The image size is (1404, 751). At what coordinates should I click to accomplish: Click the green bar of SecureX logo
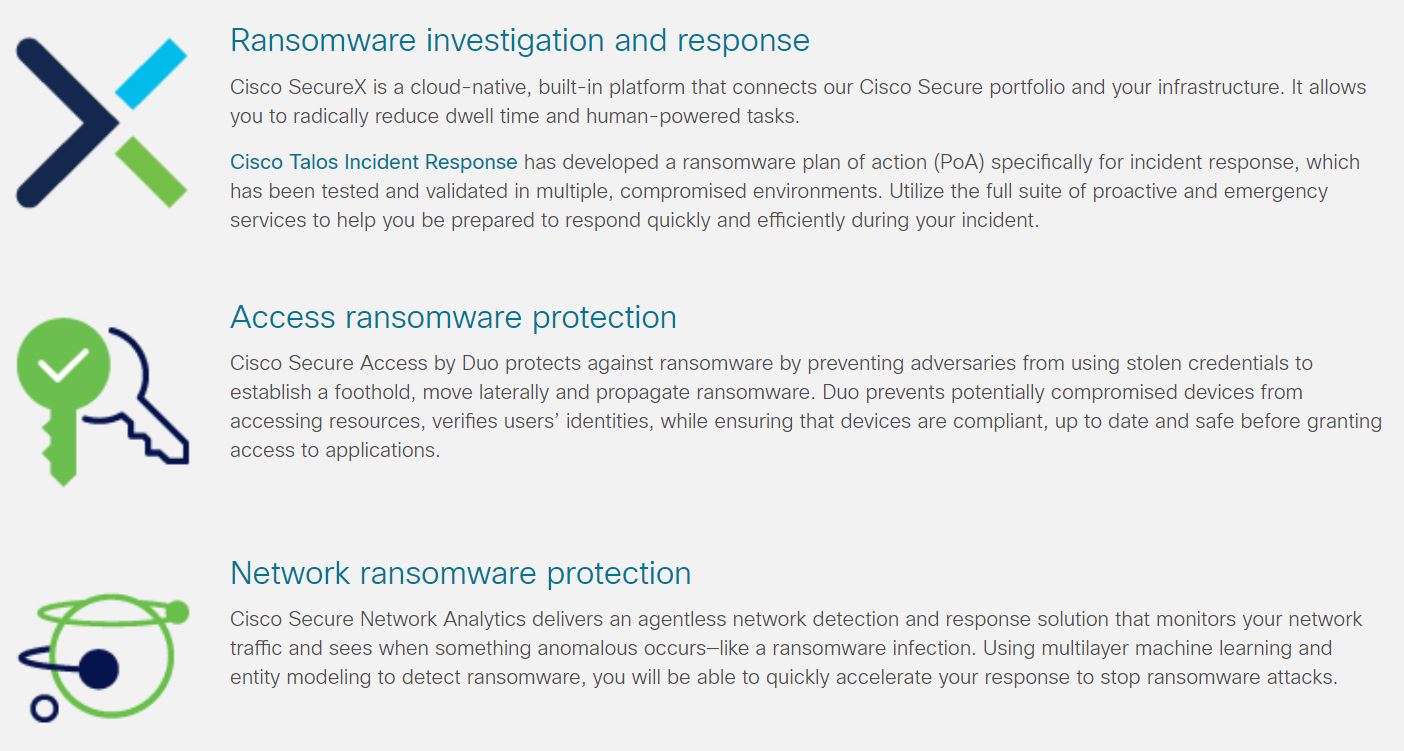click(151, 172)
